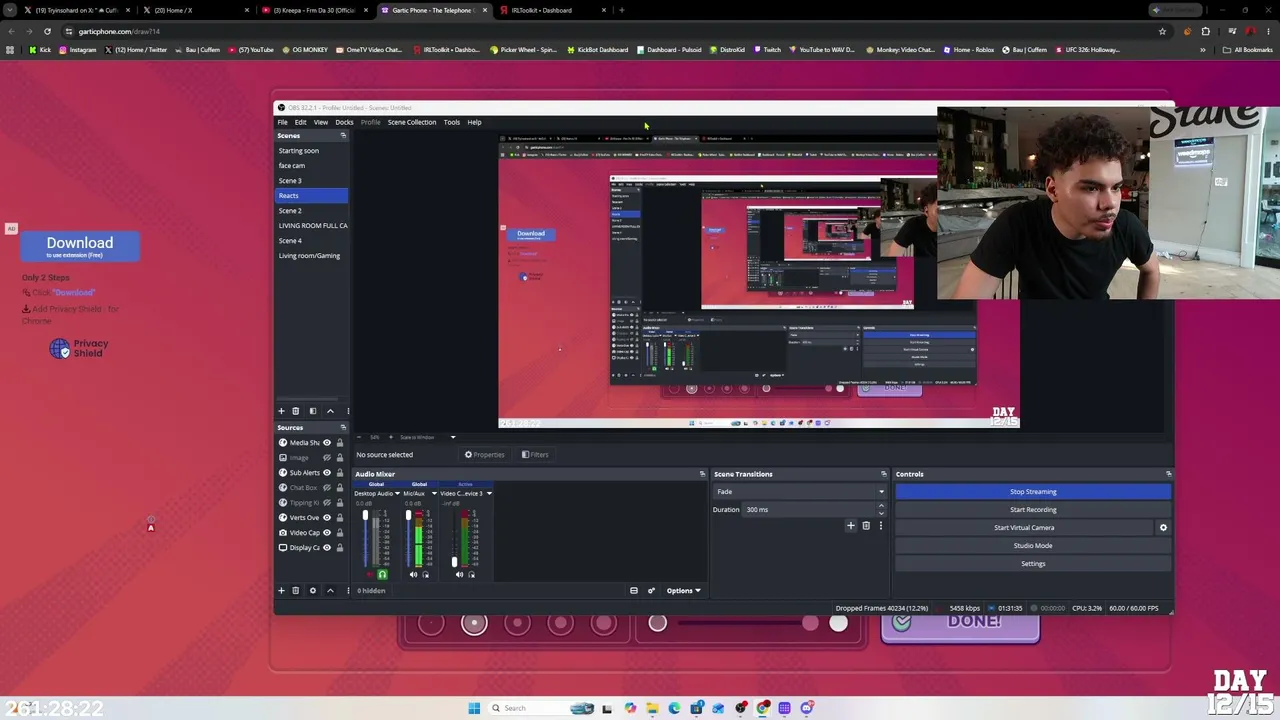Move source up in Sources toolbar
Image resolution: width=1280 pixels, height=720 pixels.
(x=330, y=590)
